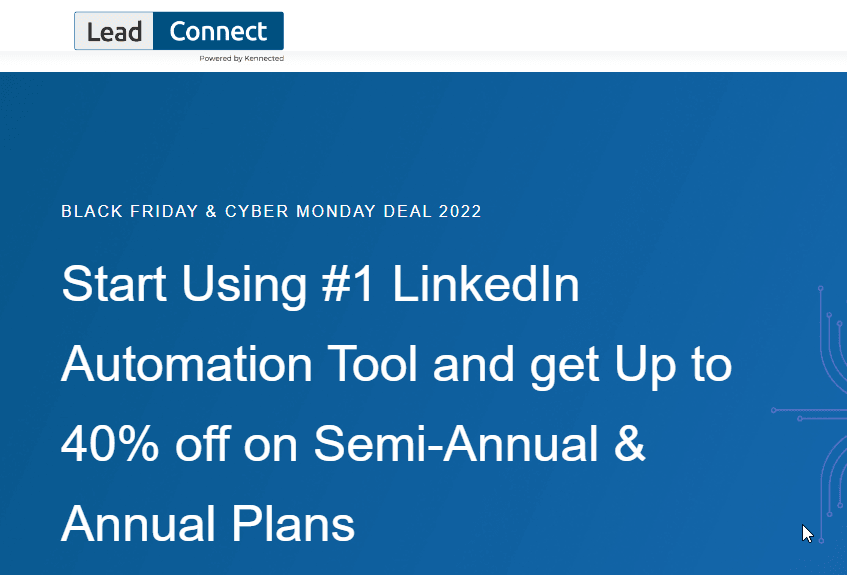Click the "Black Friday" words in subtitle

tap(130, 211)
